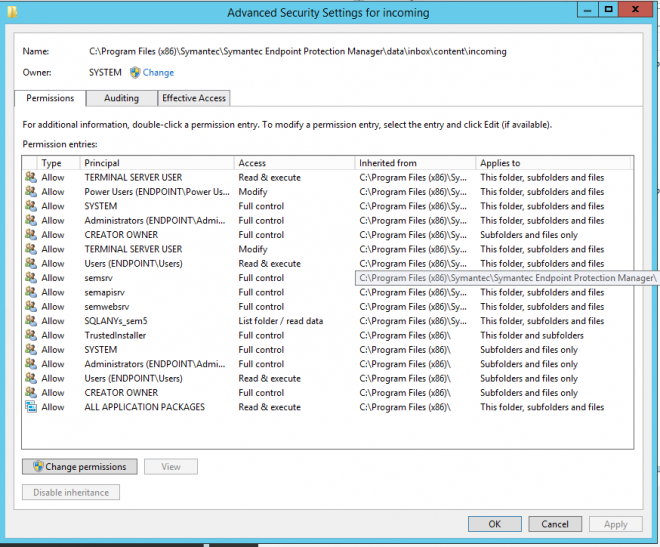Close the Advanced Security Settings window
Image resolution: width=660 pixels, height=547 pixels.
636,9
